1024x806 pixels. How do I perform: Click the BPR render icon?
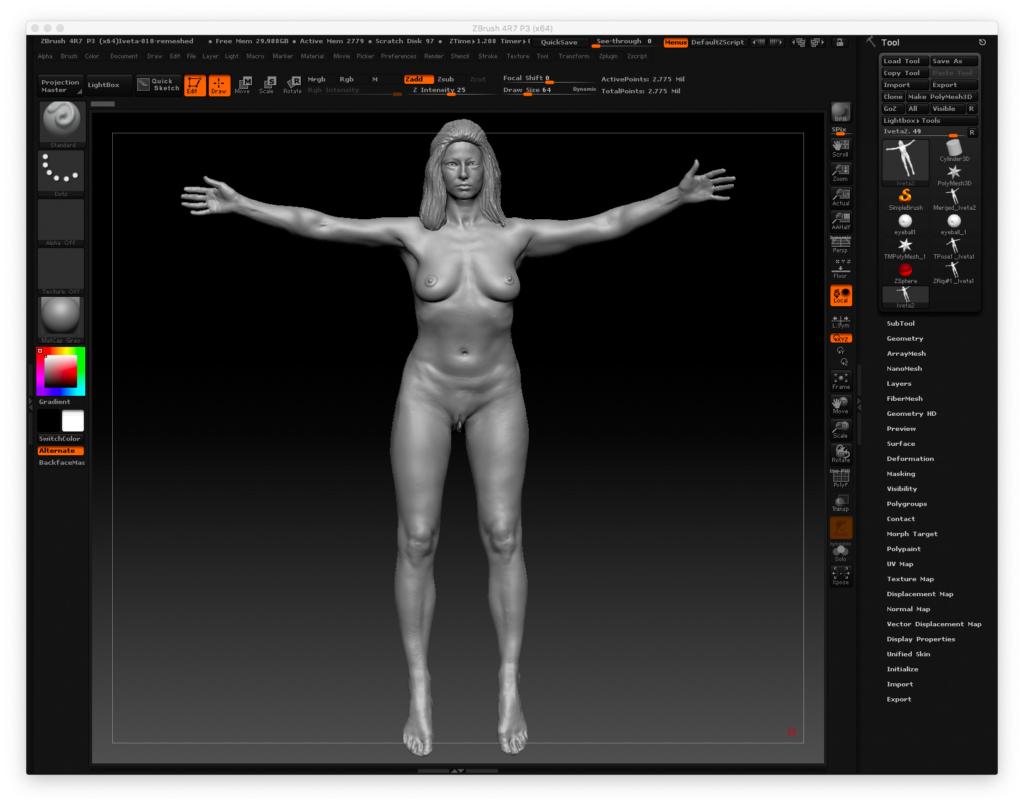click(840, 113)
